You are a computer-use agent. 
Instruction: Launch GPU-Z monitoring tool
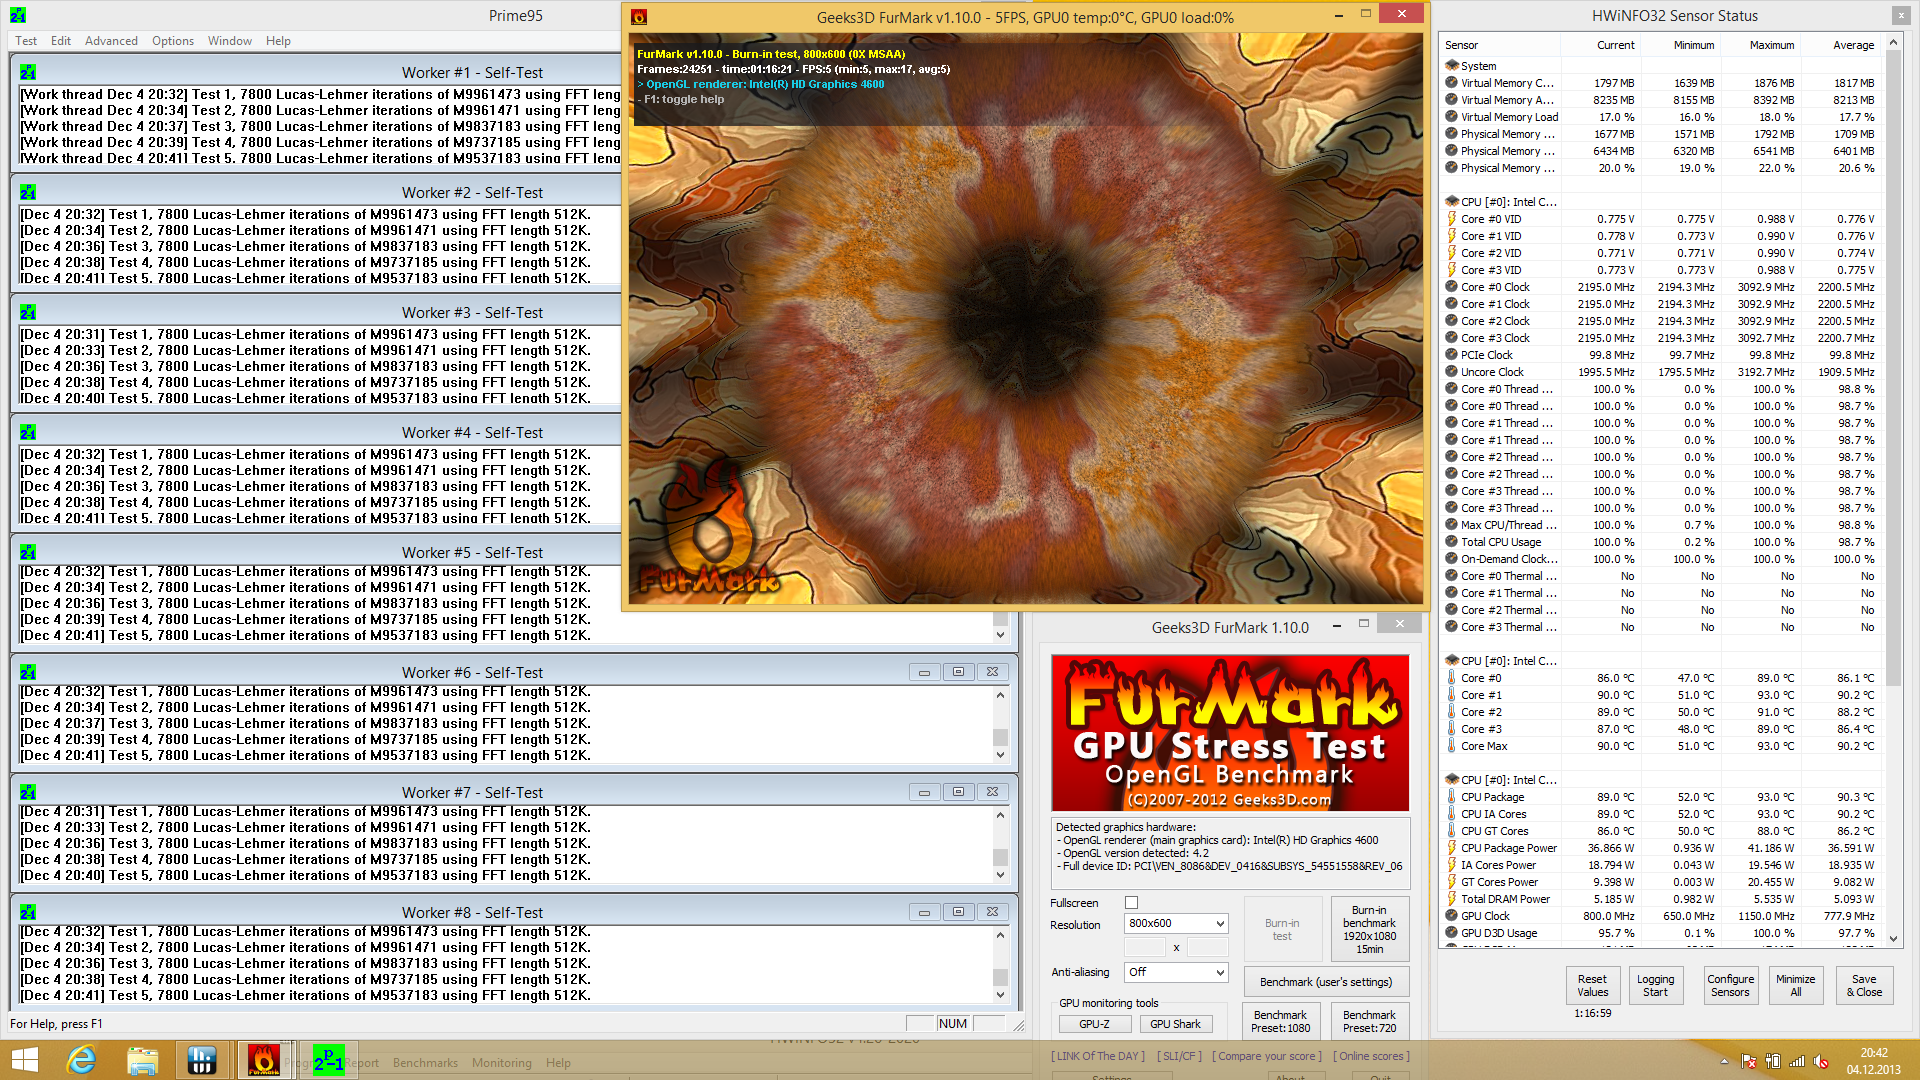[x=1094, y=1024]
